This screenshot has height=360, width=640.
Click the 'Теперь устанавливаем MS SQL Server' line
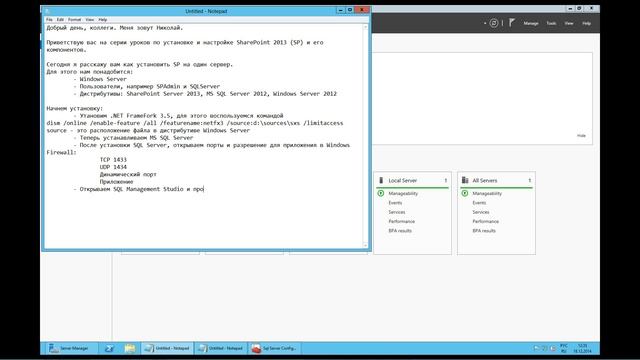coord(133,138)
